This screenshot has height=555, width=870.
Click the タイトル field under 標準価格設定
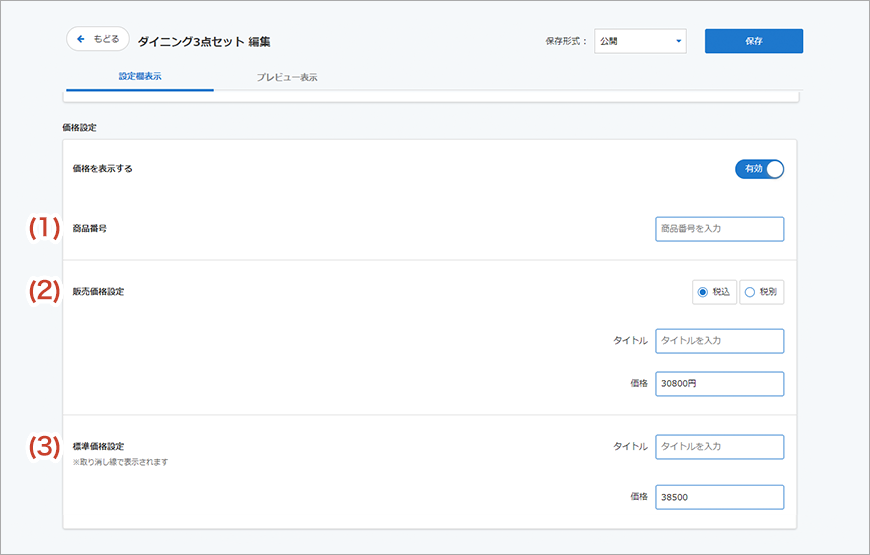(719, 447)
